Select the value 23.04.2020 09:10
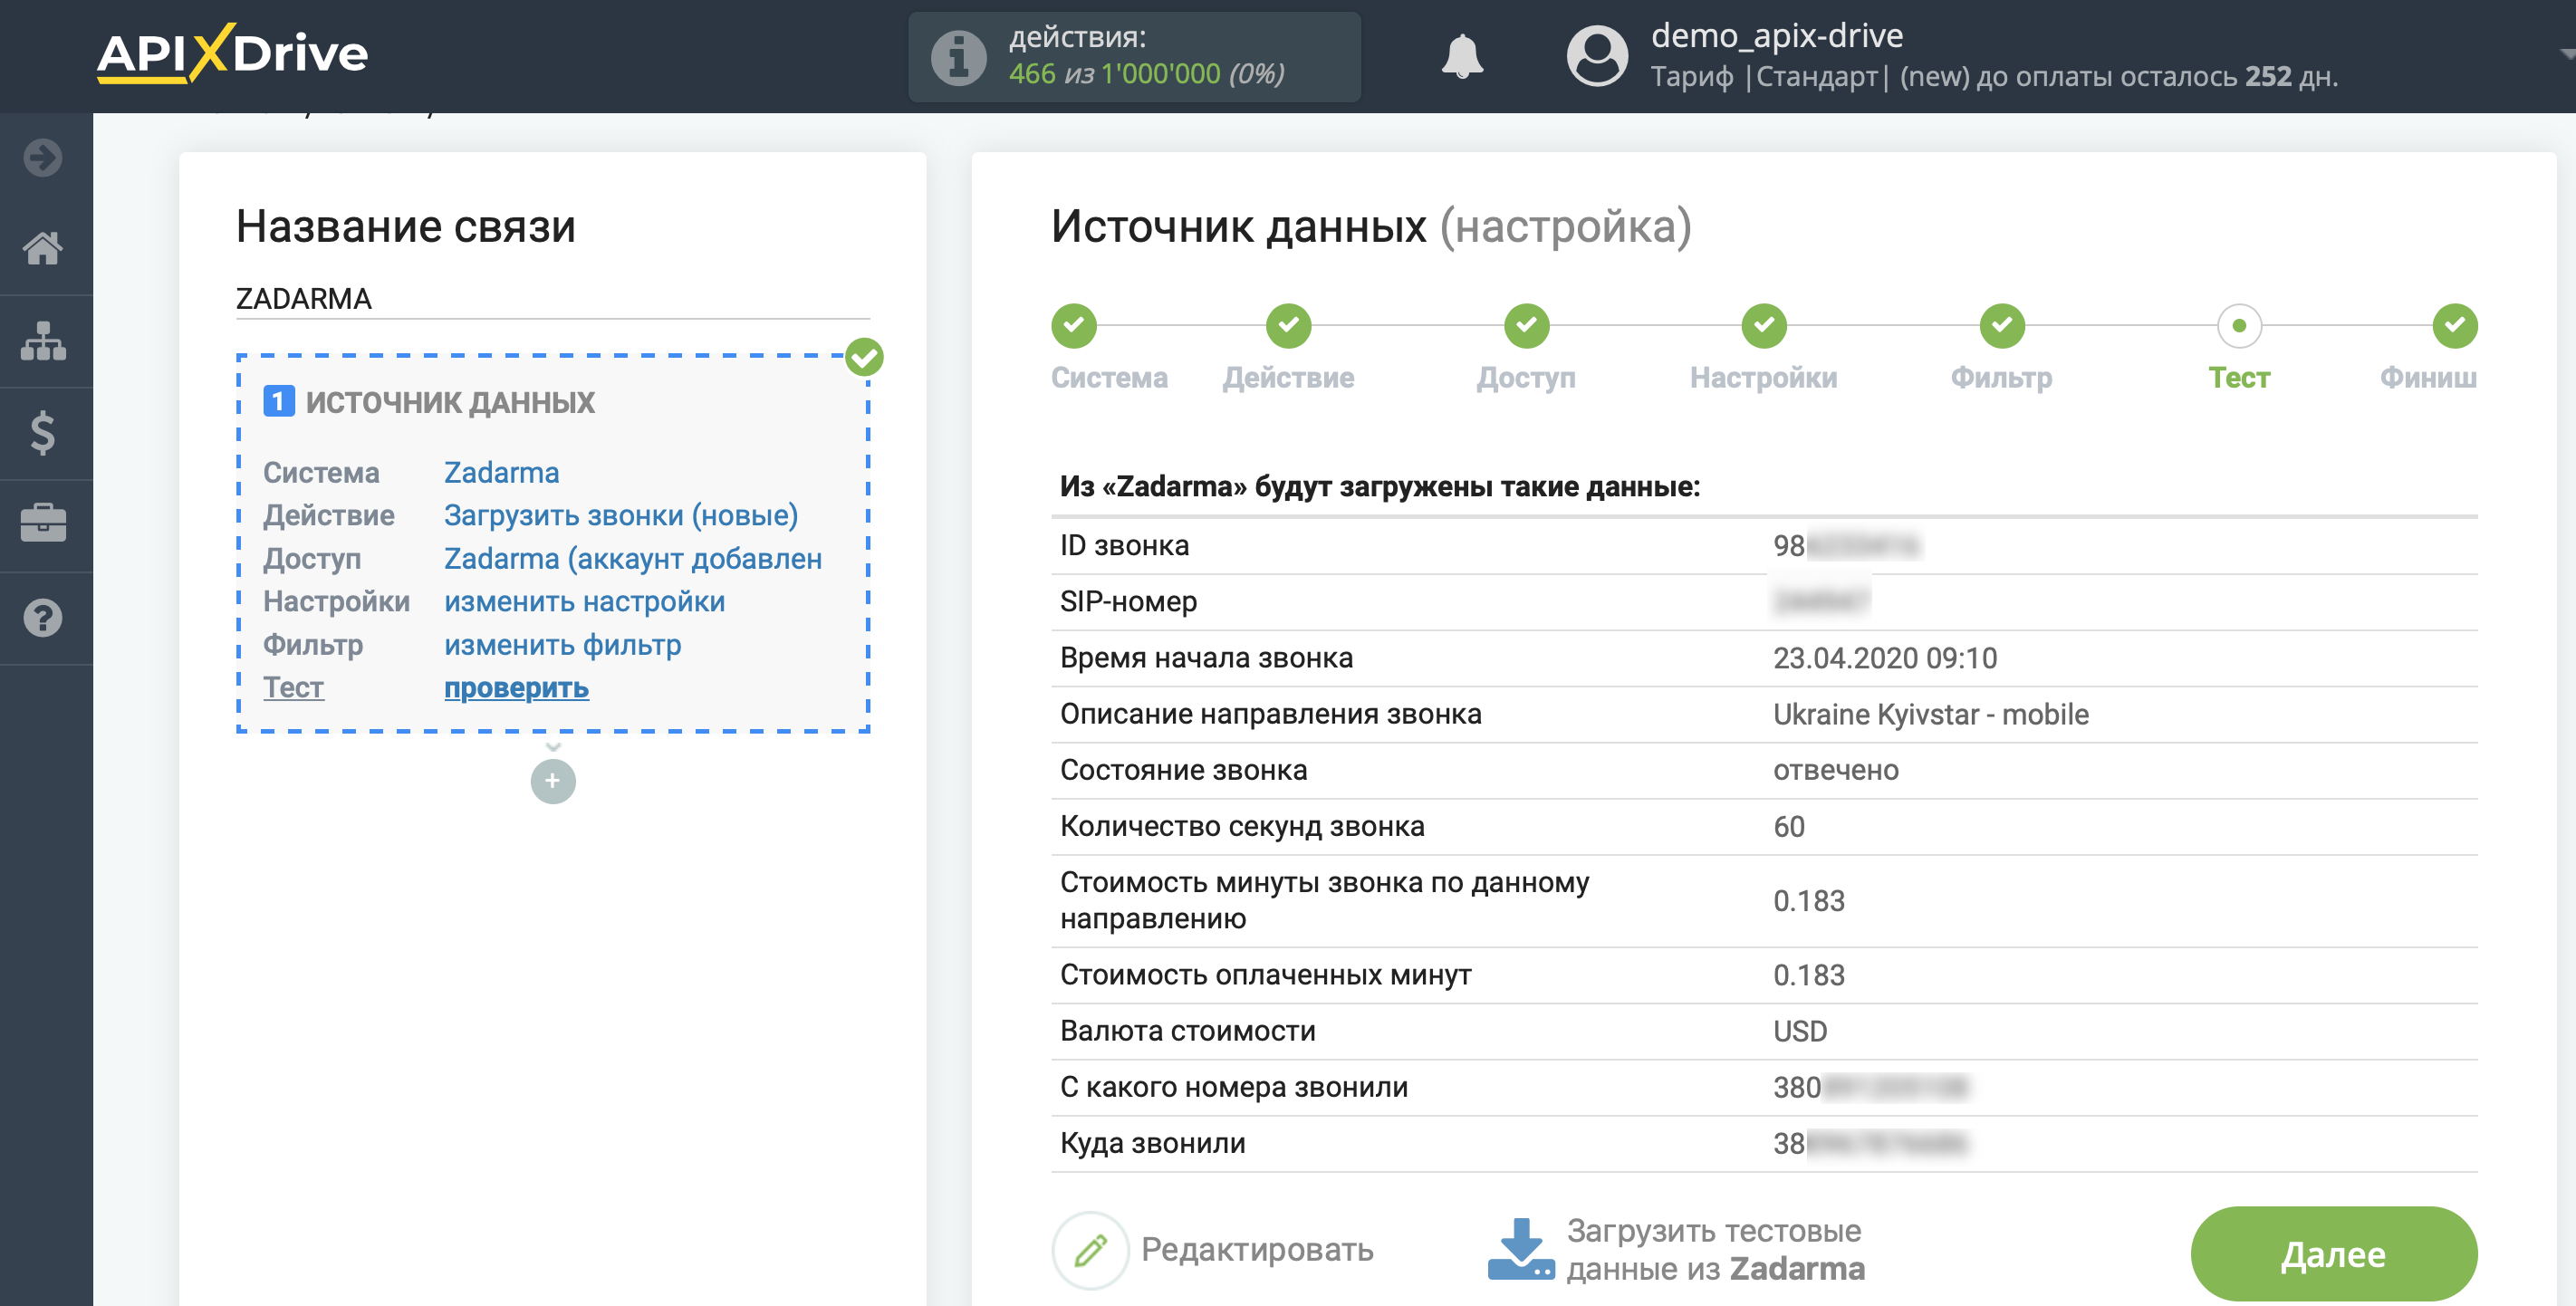Viewport: 2576px width, 1306px height. pyautogui.click(x=1884, y=658)
